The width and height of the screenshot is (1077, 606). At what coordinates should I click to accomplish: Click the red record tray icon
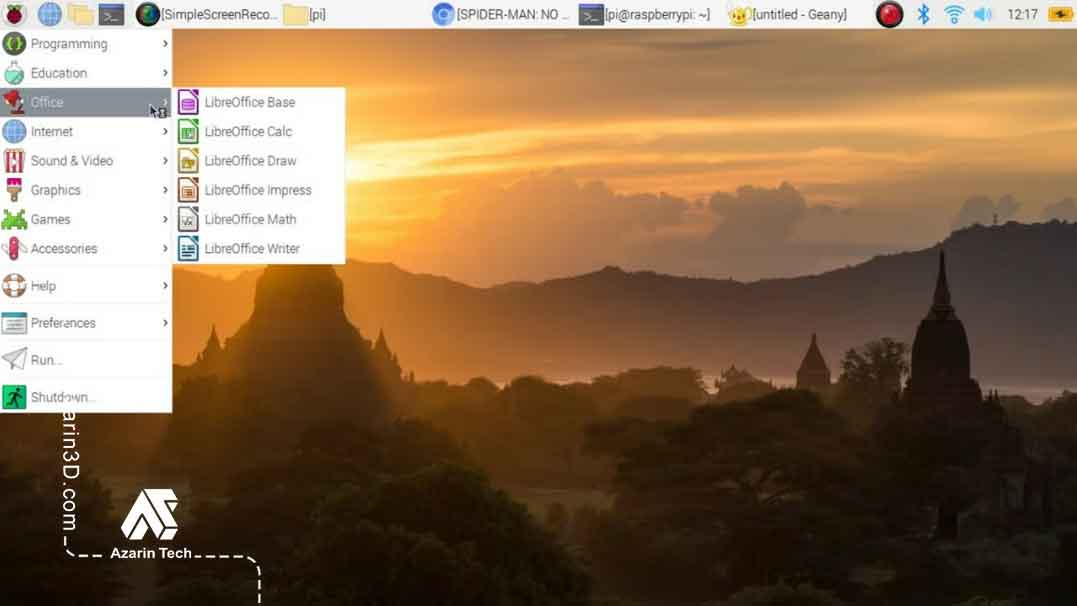coord(889,14)
